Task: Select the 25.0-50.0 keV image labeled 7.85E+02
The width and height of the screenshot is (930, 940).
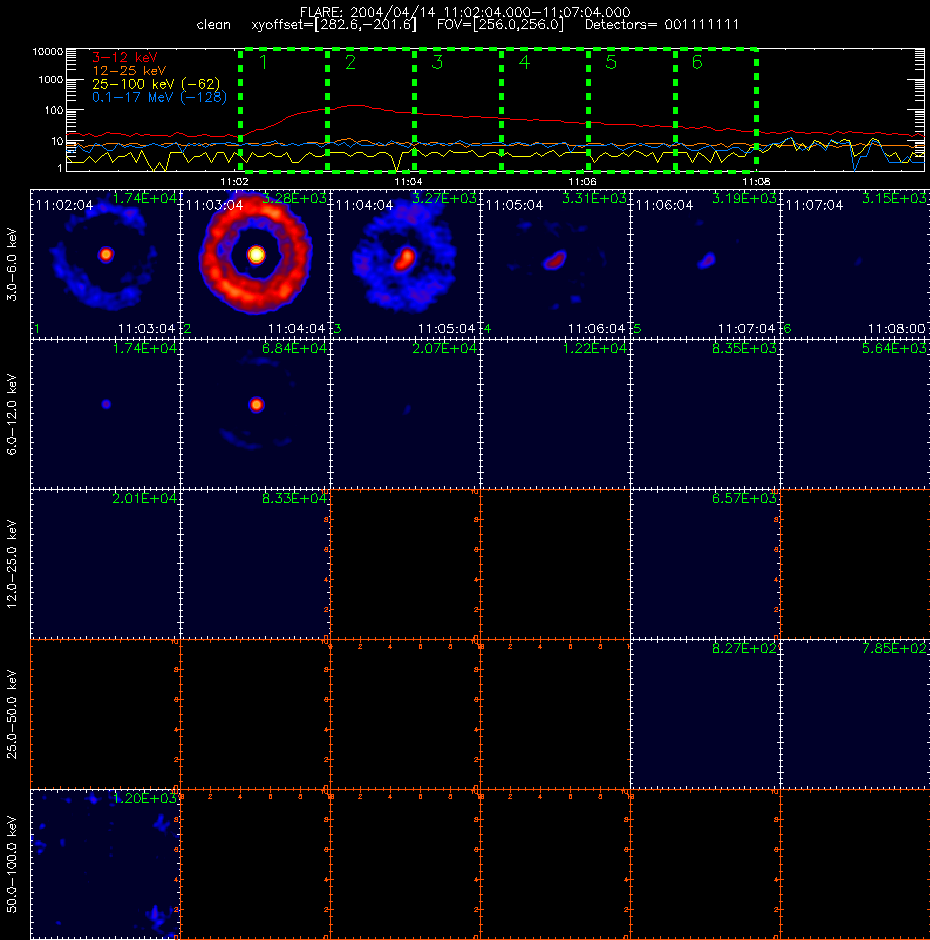Action: (856, 714)
